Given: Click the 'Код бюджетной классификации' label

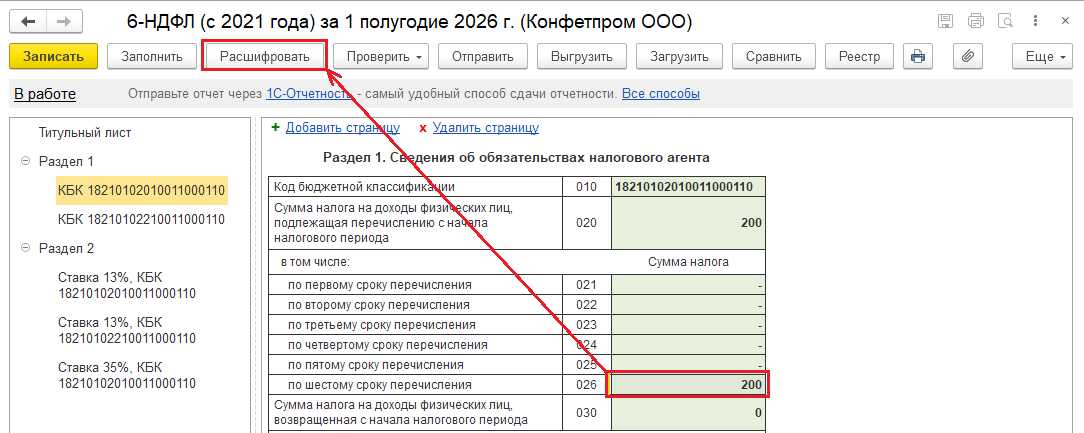Looking at the screenshot, I should pyautogui.click(x=364, y=187).
